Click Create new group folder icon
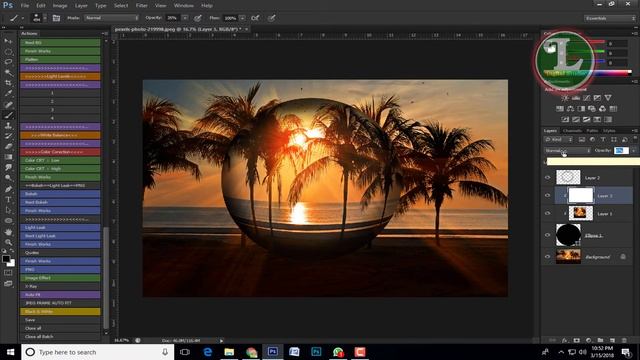 pos(600,340)
